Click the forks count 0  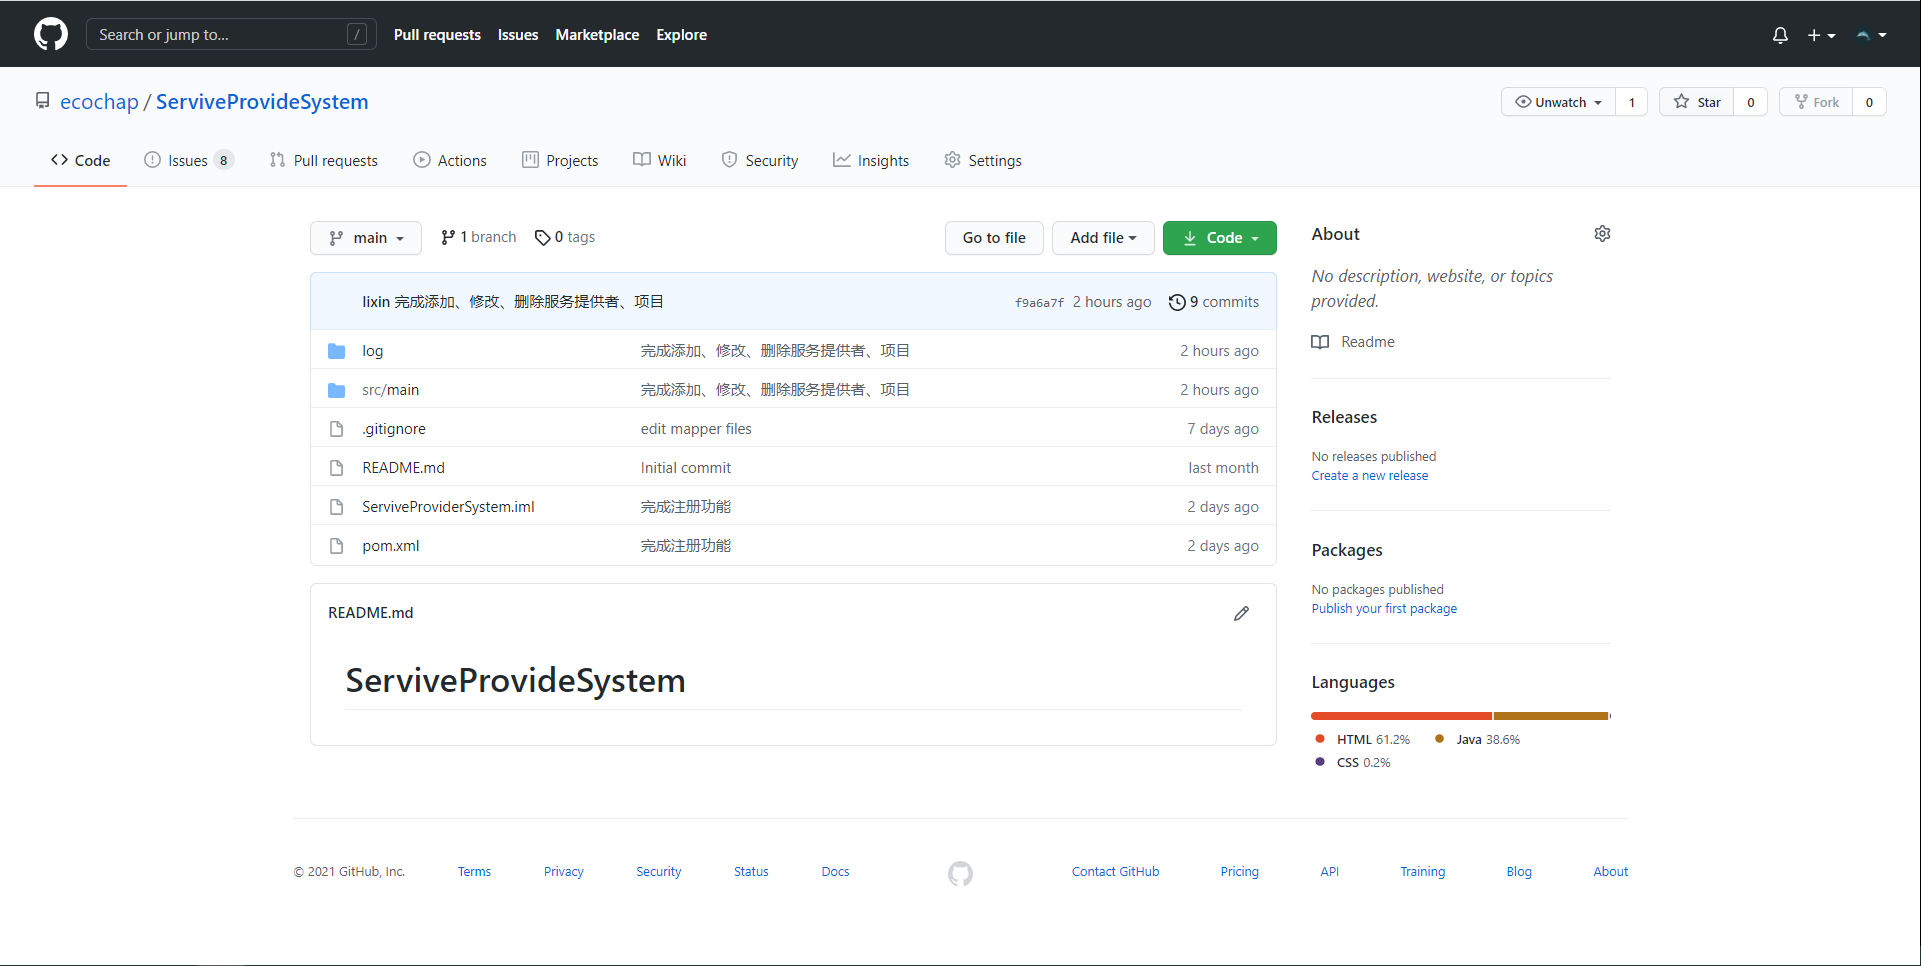pos(1869,102)
